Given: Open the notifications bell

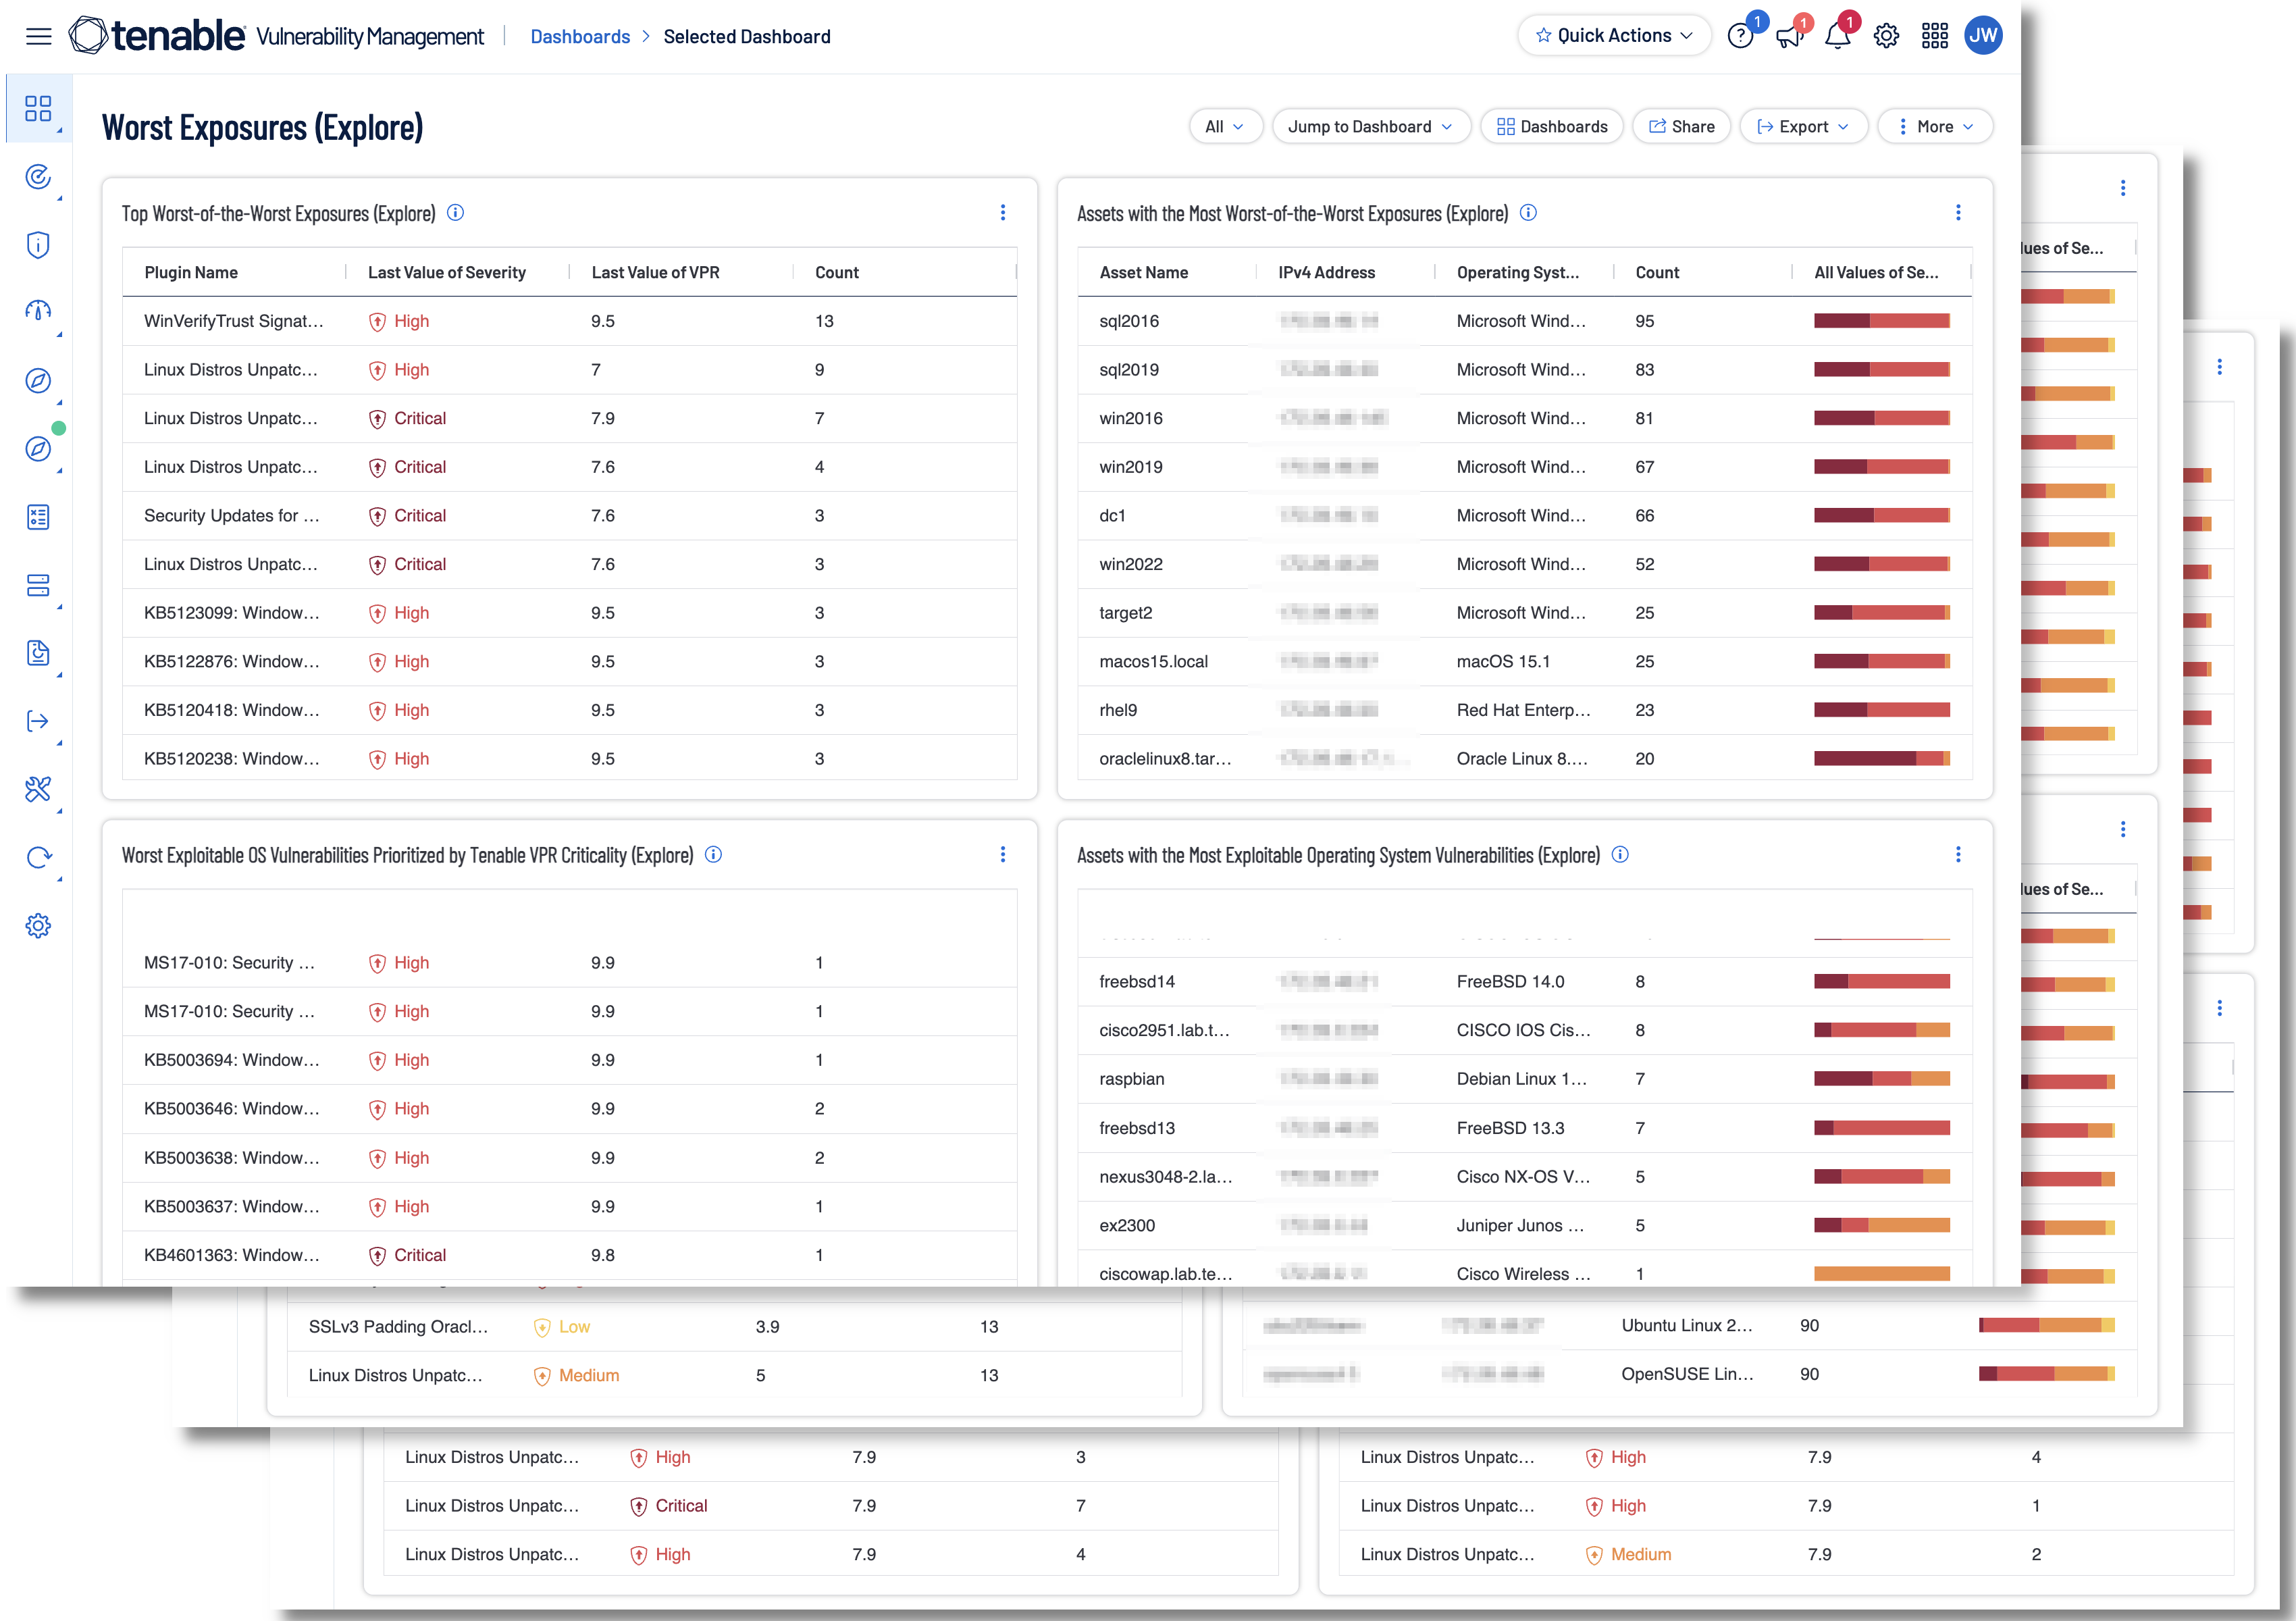Looking at the screenshot, I should [x=1837, y=37].
